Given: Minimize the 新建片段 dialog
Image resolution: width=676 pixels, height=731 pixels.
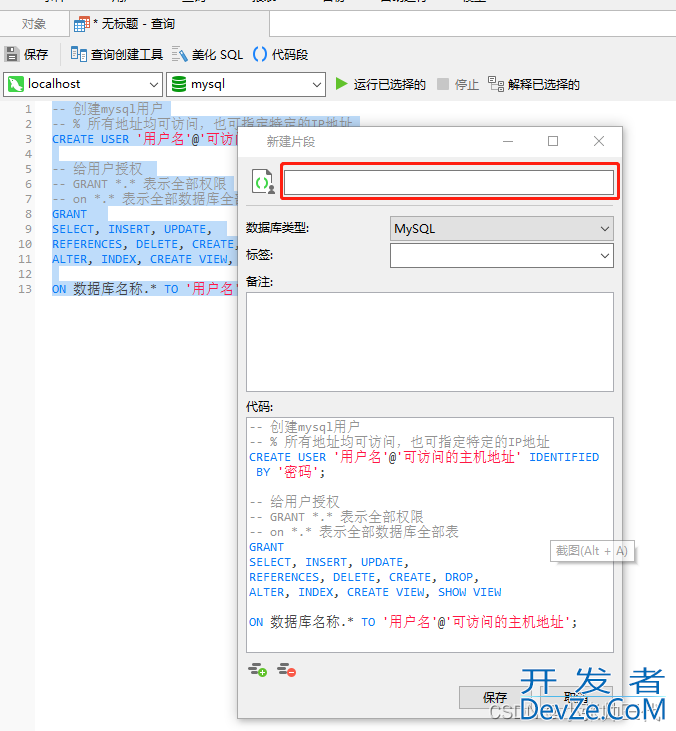Looking at the screenshot, I should click(508, 141).
